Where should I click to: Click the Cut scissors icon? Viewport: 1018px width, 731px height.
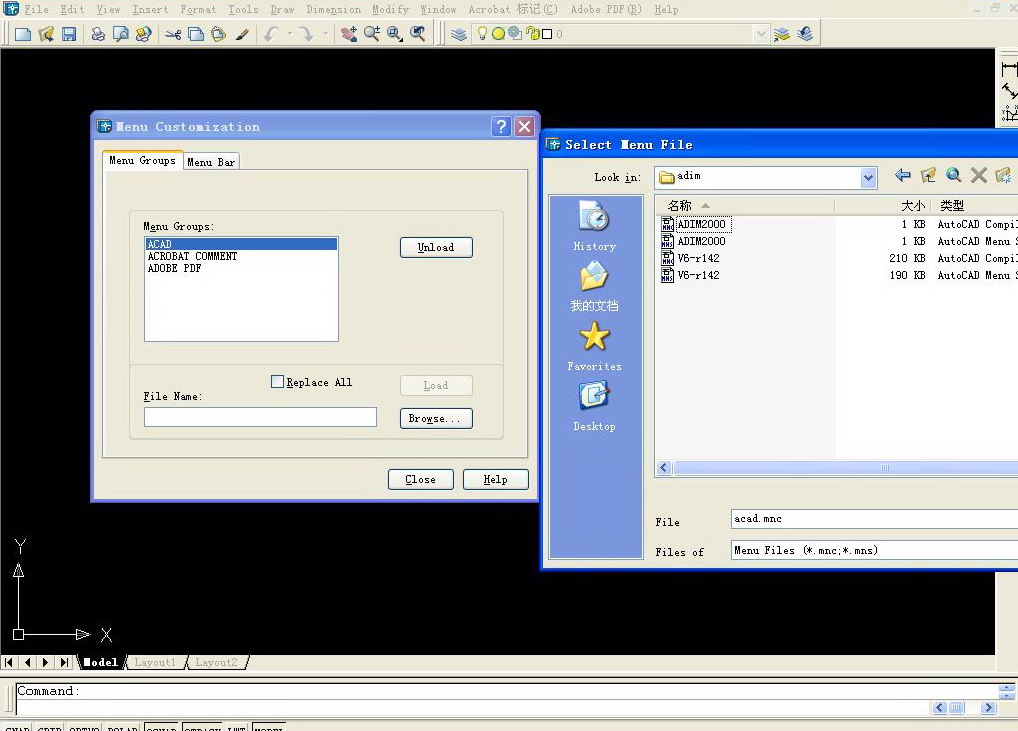[173, 34]
